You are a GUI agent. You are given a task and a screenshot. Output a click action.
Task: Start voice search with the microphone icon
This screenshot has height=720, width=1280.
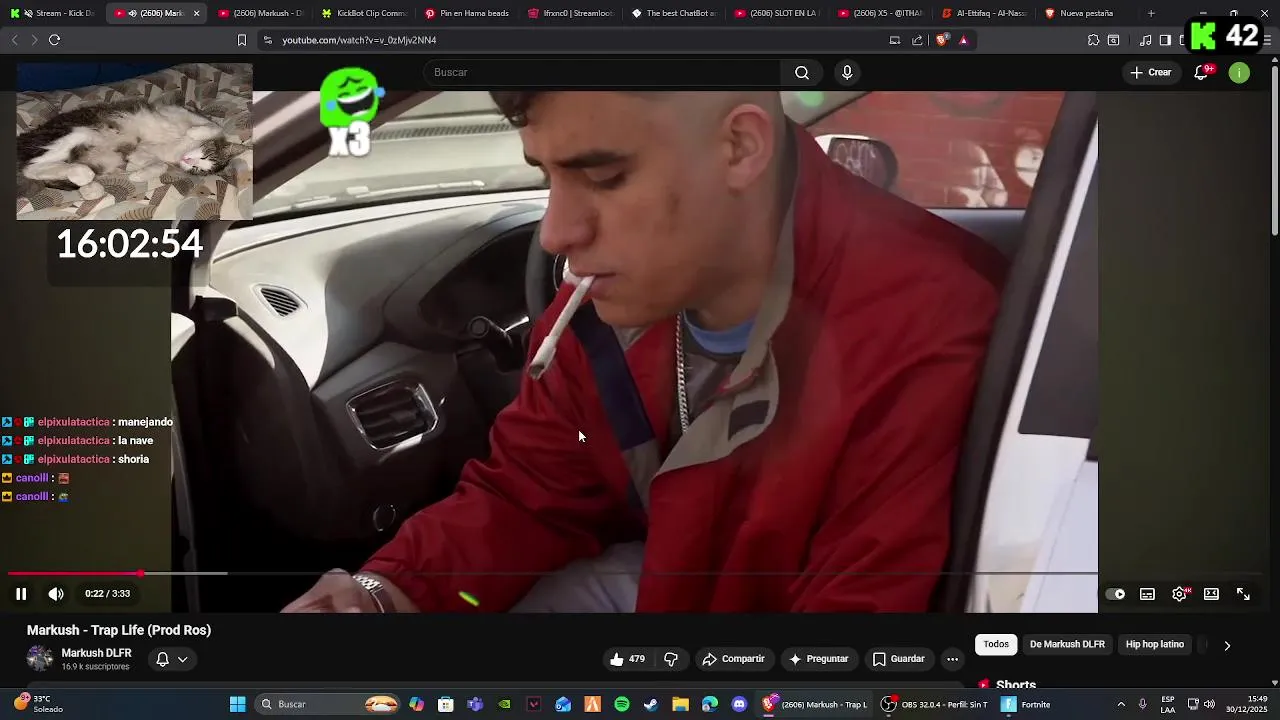pos(847,72)
